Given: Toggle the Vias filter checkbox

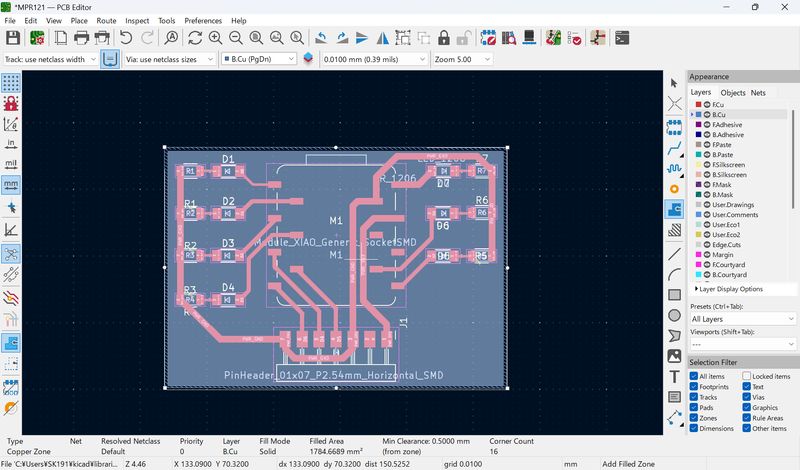Looking at the screenshot, I should (x=746, y=397).
